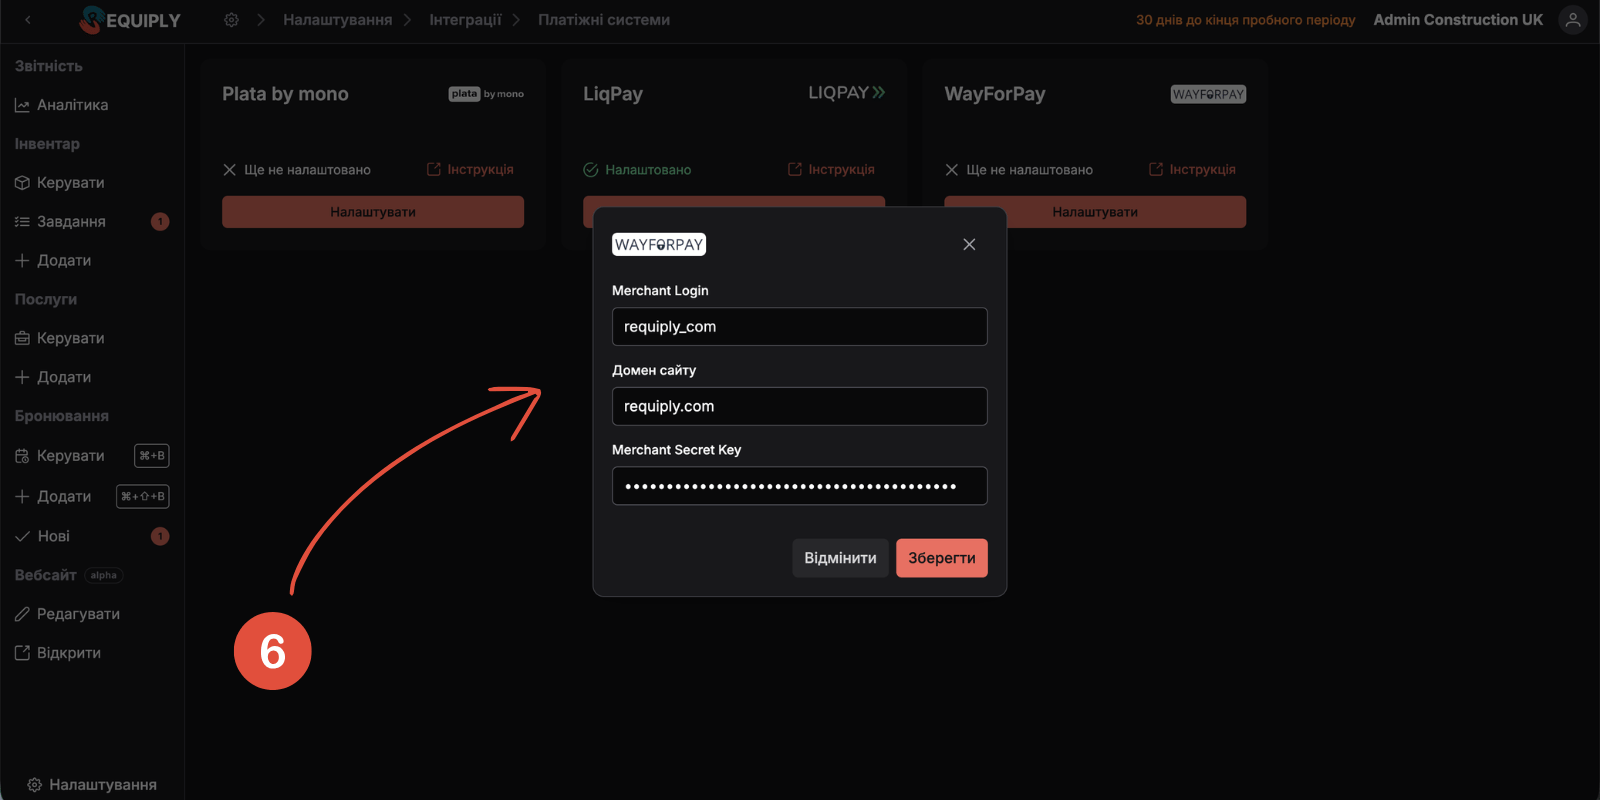This screenshot has height=800, width=1600.
Task: Click the Ще не налаштовано status on Plata
Action: [x=297, y=170]
